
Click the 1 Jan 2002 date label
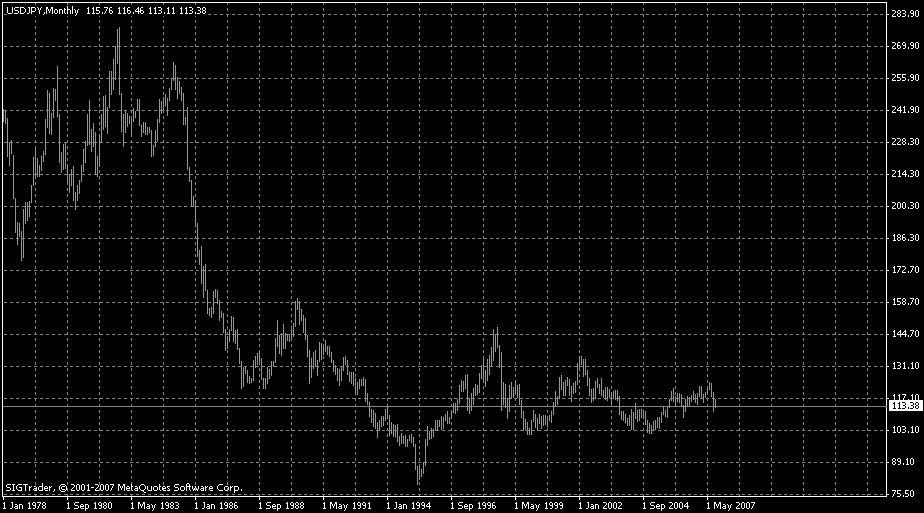pos(600,505)
